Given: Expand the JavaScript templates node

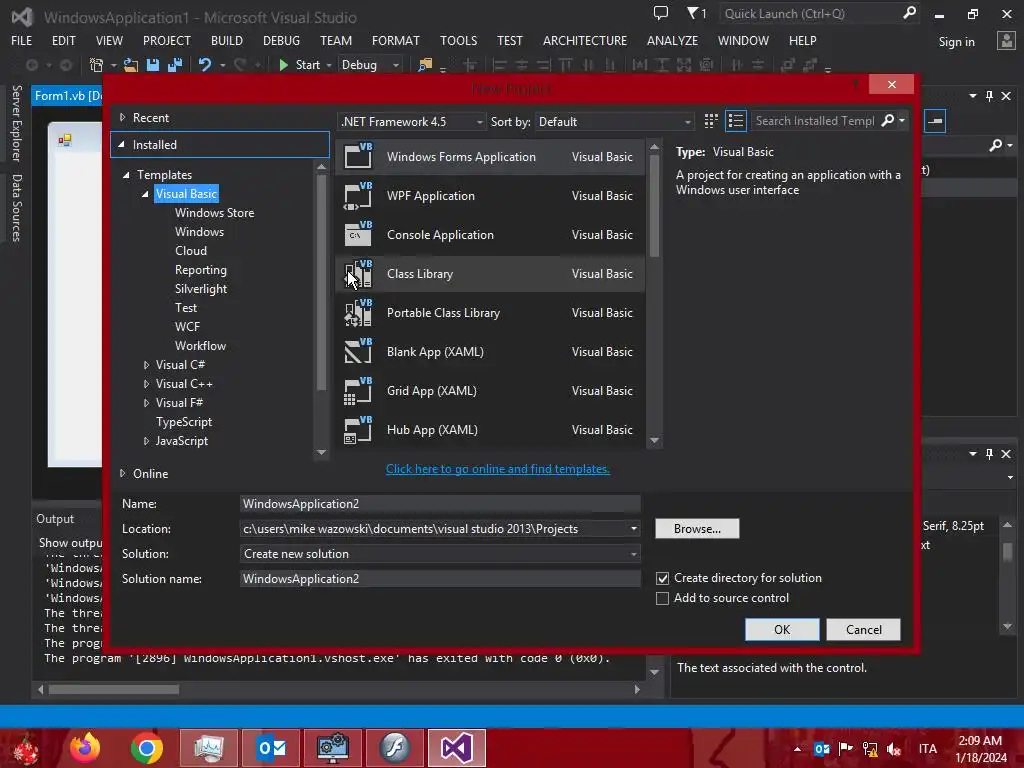Looking at the screenshot, I should tap(146, 441).
